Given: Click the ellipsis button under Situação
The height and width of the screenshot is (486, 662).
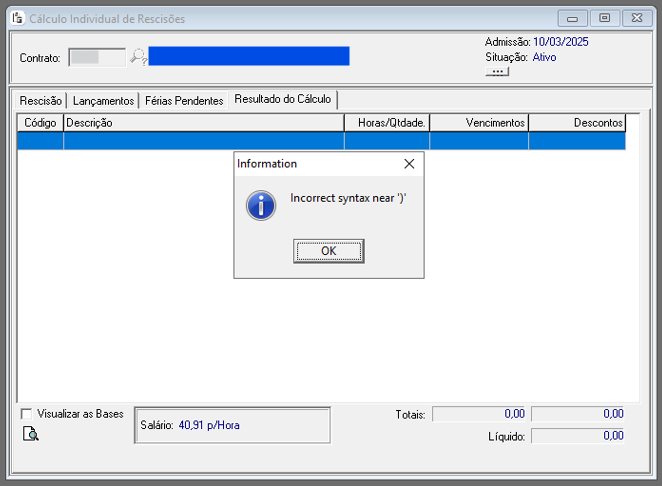Looking at the screenshot, I should point(497,72).
